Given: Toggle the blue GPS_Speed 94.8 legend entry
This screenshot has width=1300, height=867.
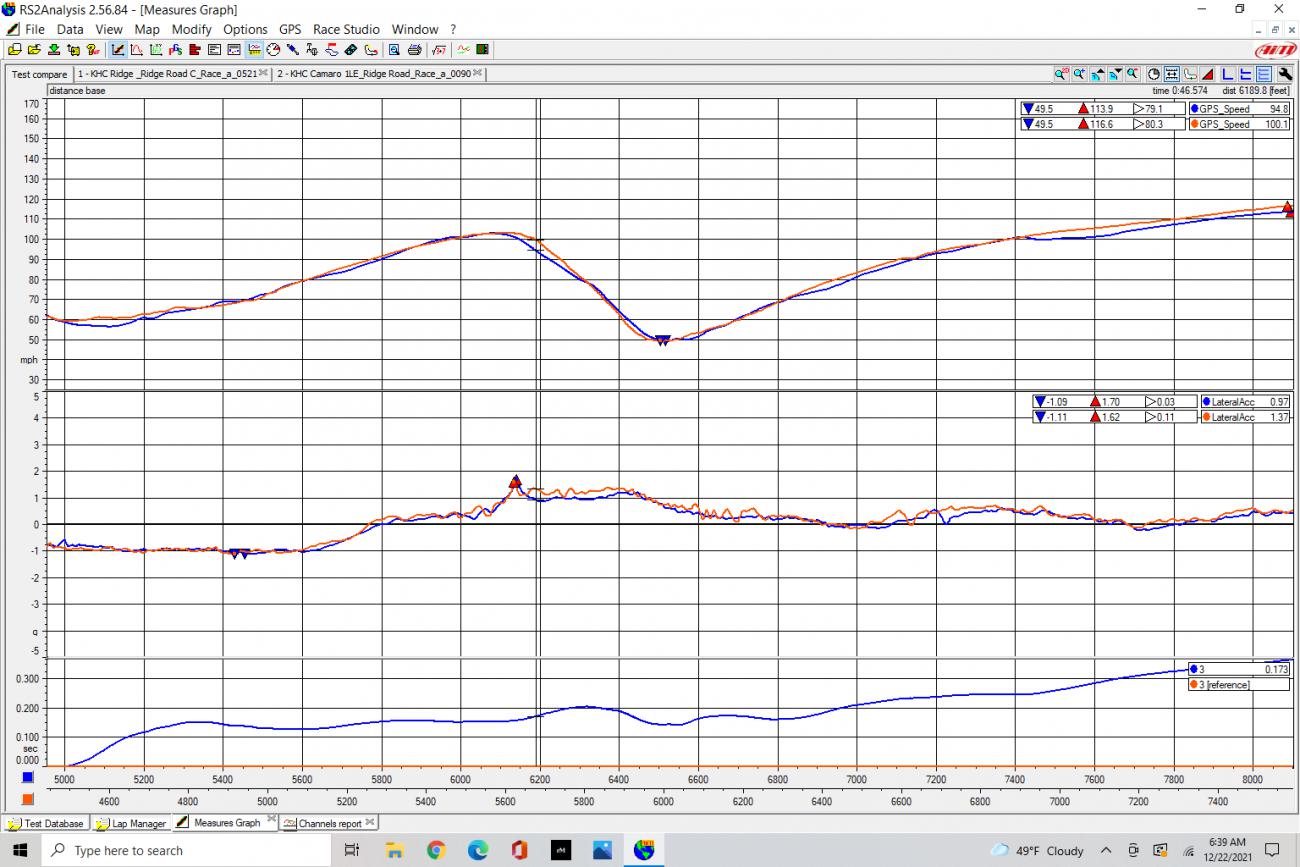Looking at the screenshot, I should pos(1239,108).
